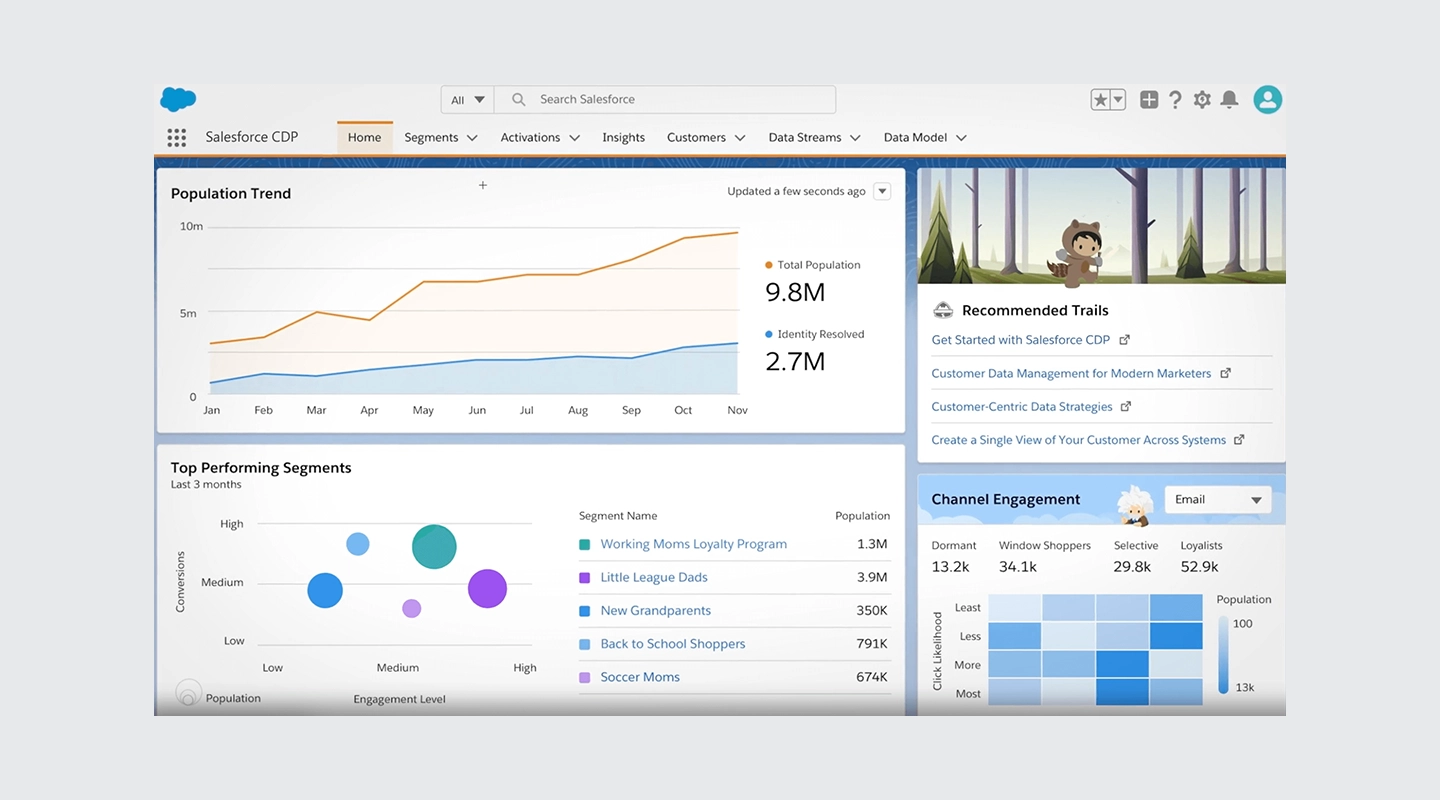
Task: Click the large teal bubble in chart
Action: click(x=434, y=547)
